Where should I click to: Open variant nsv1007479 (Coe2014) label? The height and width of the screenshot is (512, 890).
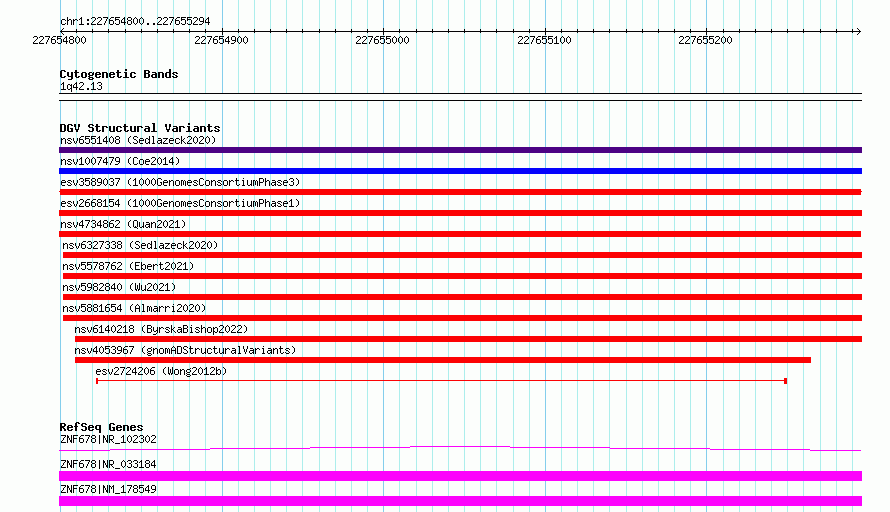(120, 161)
